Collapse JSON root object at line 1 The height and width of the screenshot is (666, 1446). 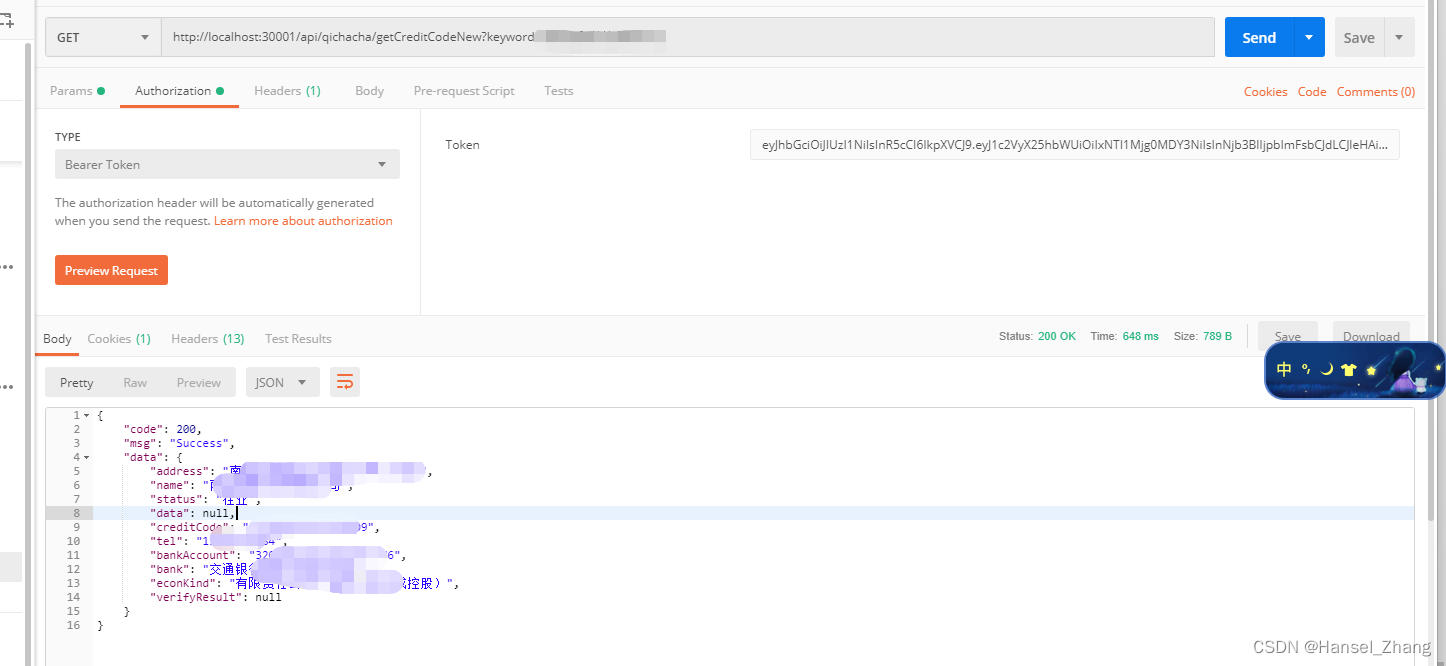click(87, 415)
